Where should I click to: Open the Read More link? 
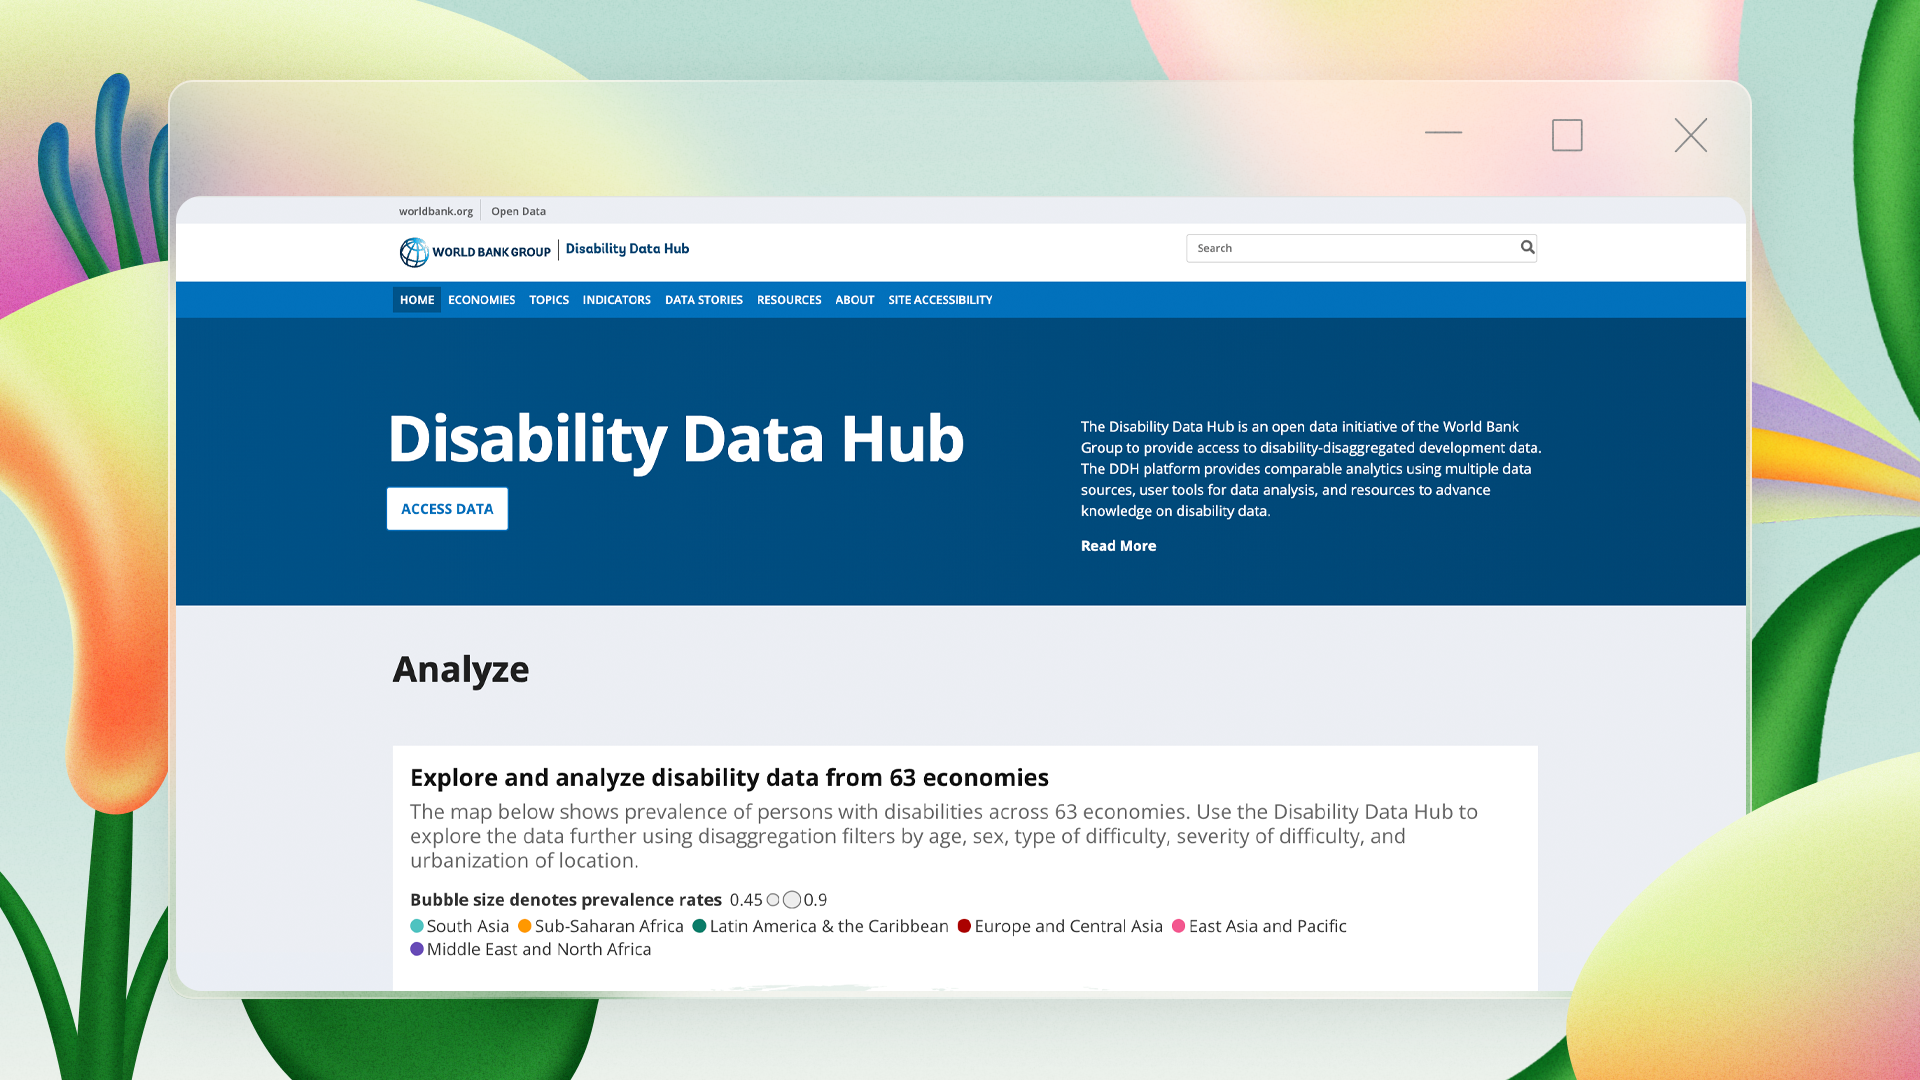(1118, 546)
